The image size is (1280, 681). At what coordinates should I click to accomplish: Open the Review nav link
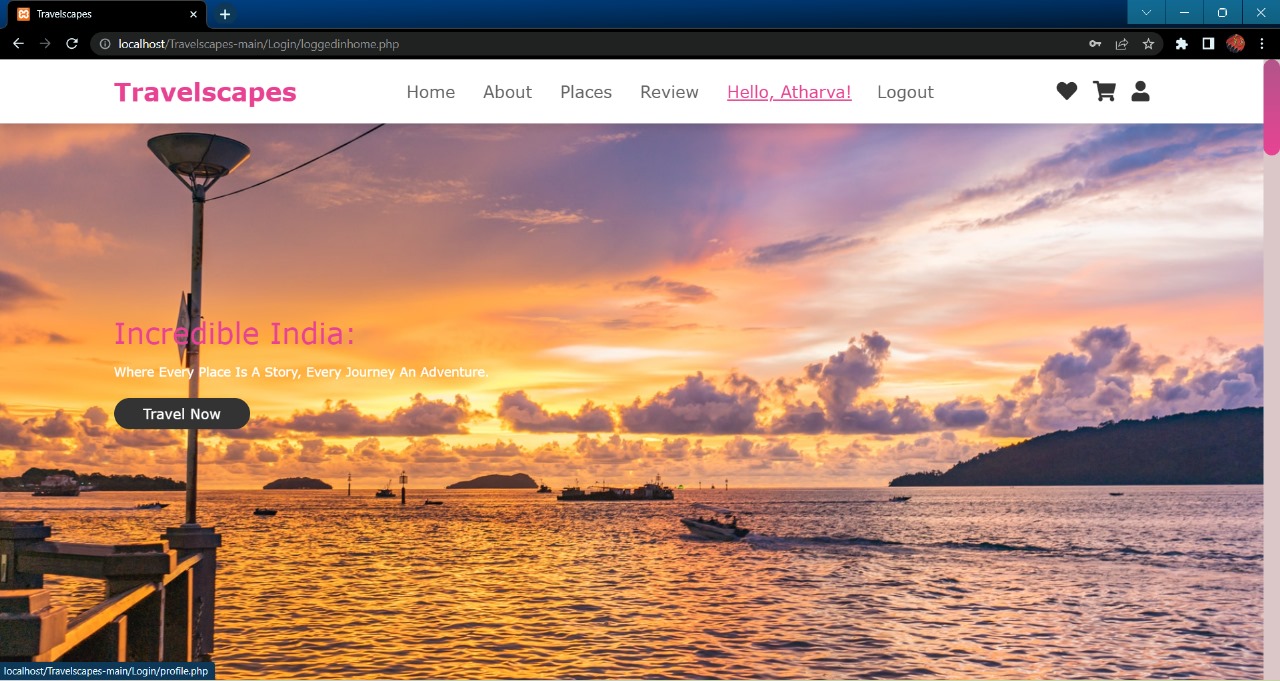pos(669,92)
